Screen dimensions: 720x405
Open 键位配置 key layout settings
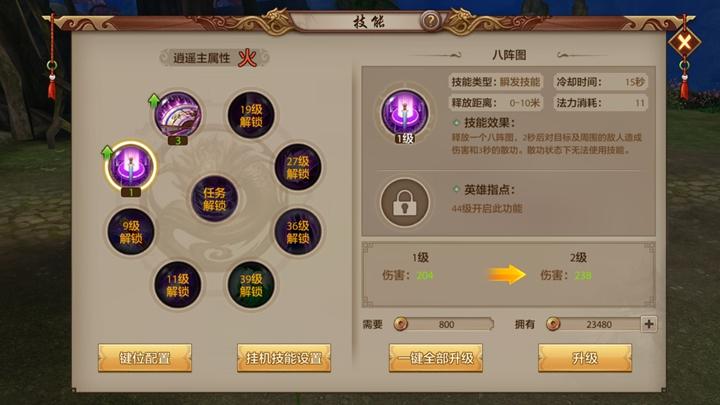click(x=145, y=358)
